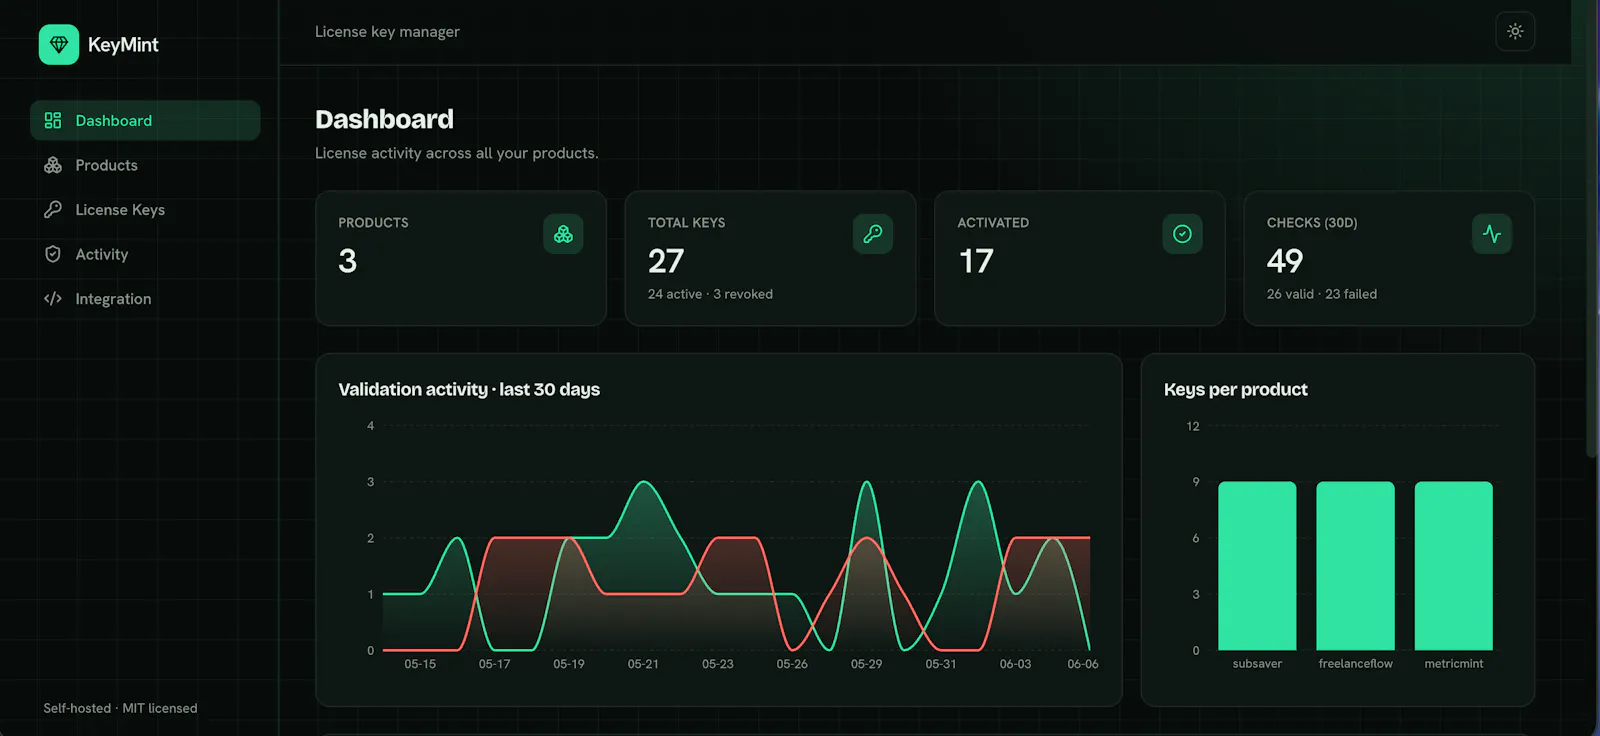
Task: Click the '24 active · 3 revoked' text
Action: pos(710,294)
